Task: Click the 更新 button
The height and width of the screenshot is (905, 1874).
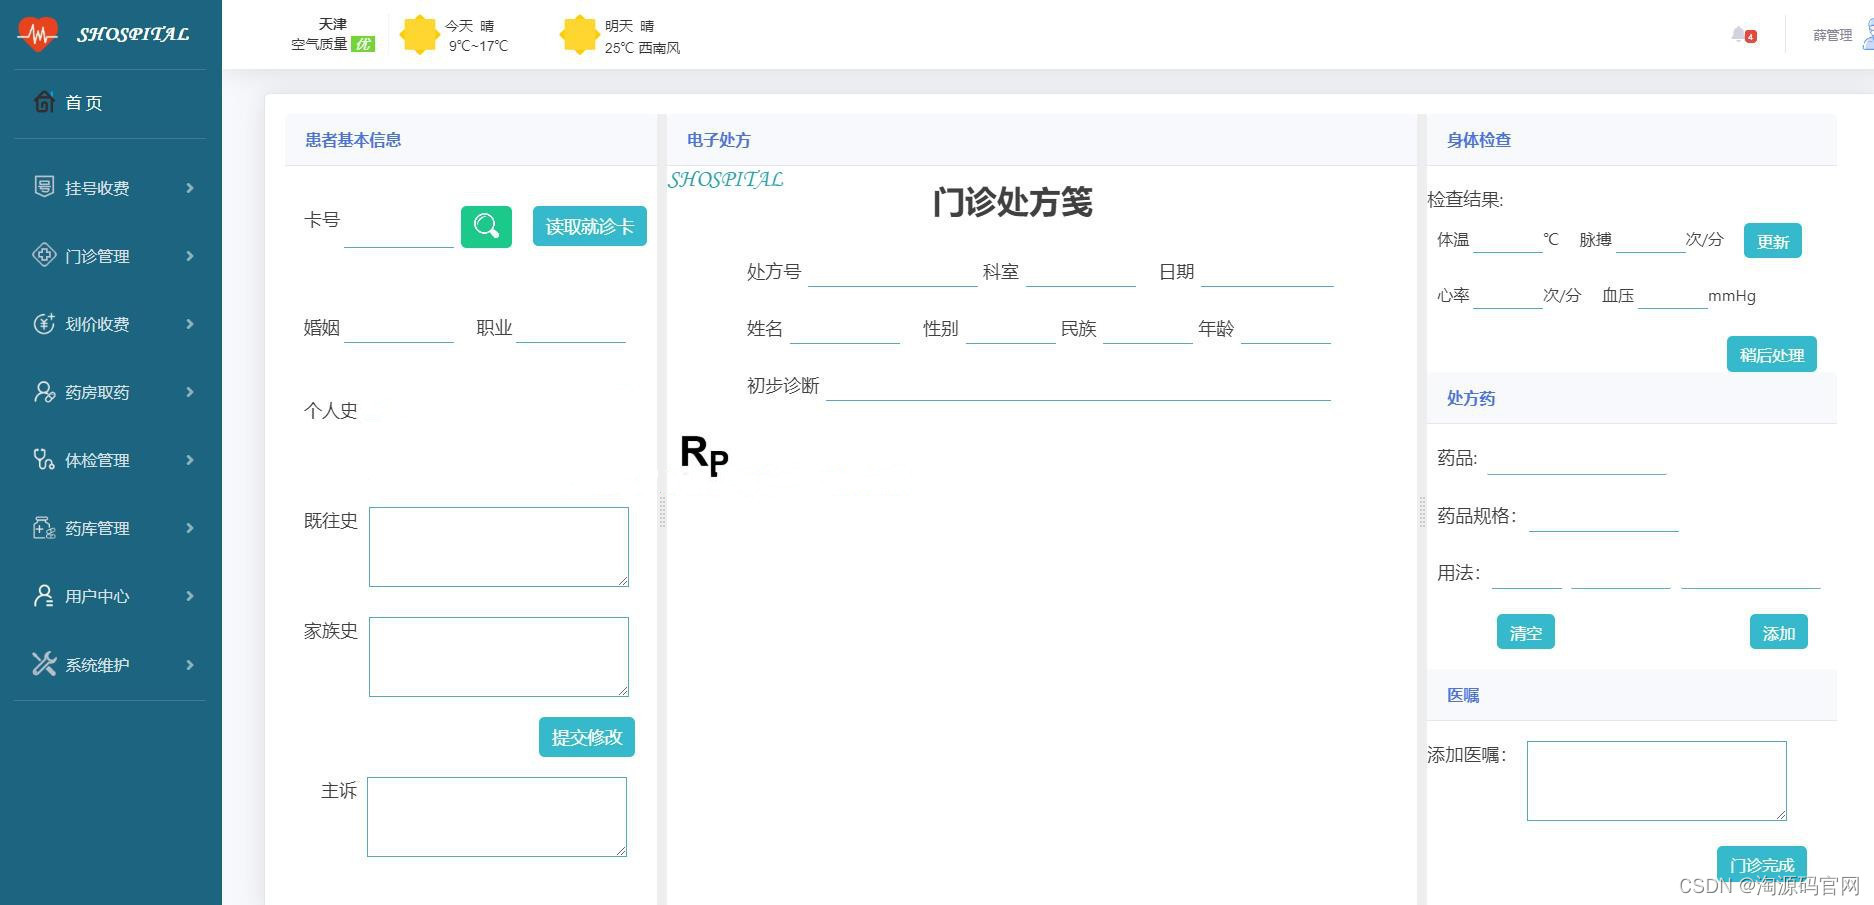Action: coord(1773,241)
